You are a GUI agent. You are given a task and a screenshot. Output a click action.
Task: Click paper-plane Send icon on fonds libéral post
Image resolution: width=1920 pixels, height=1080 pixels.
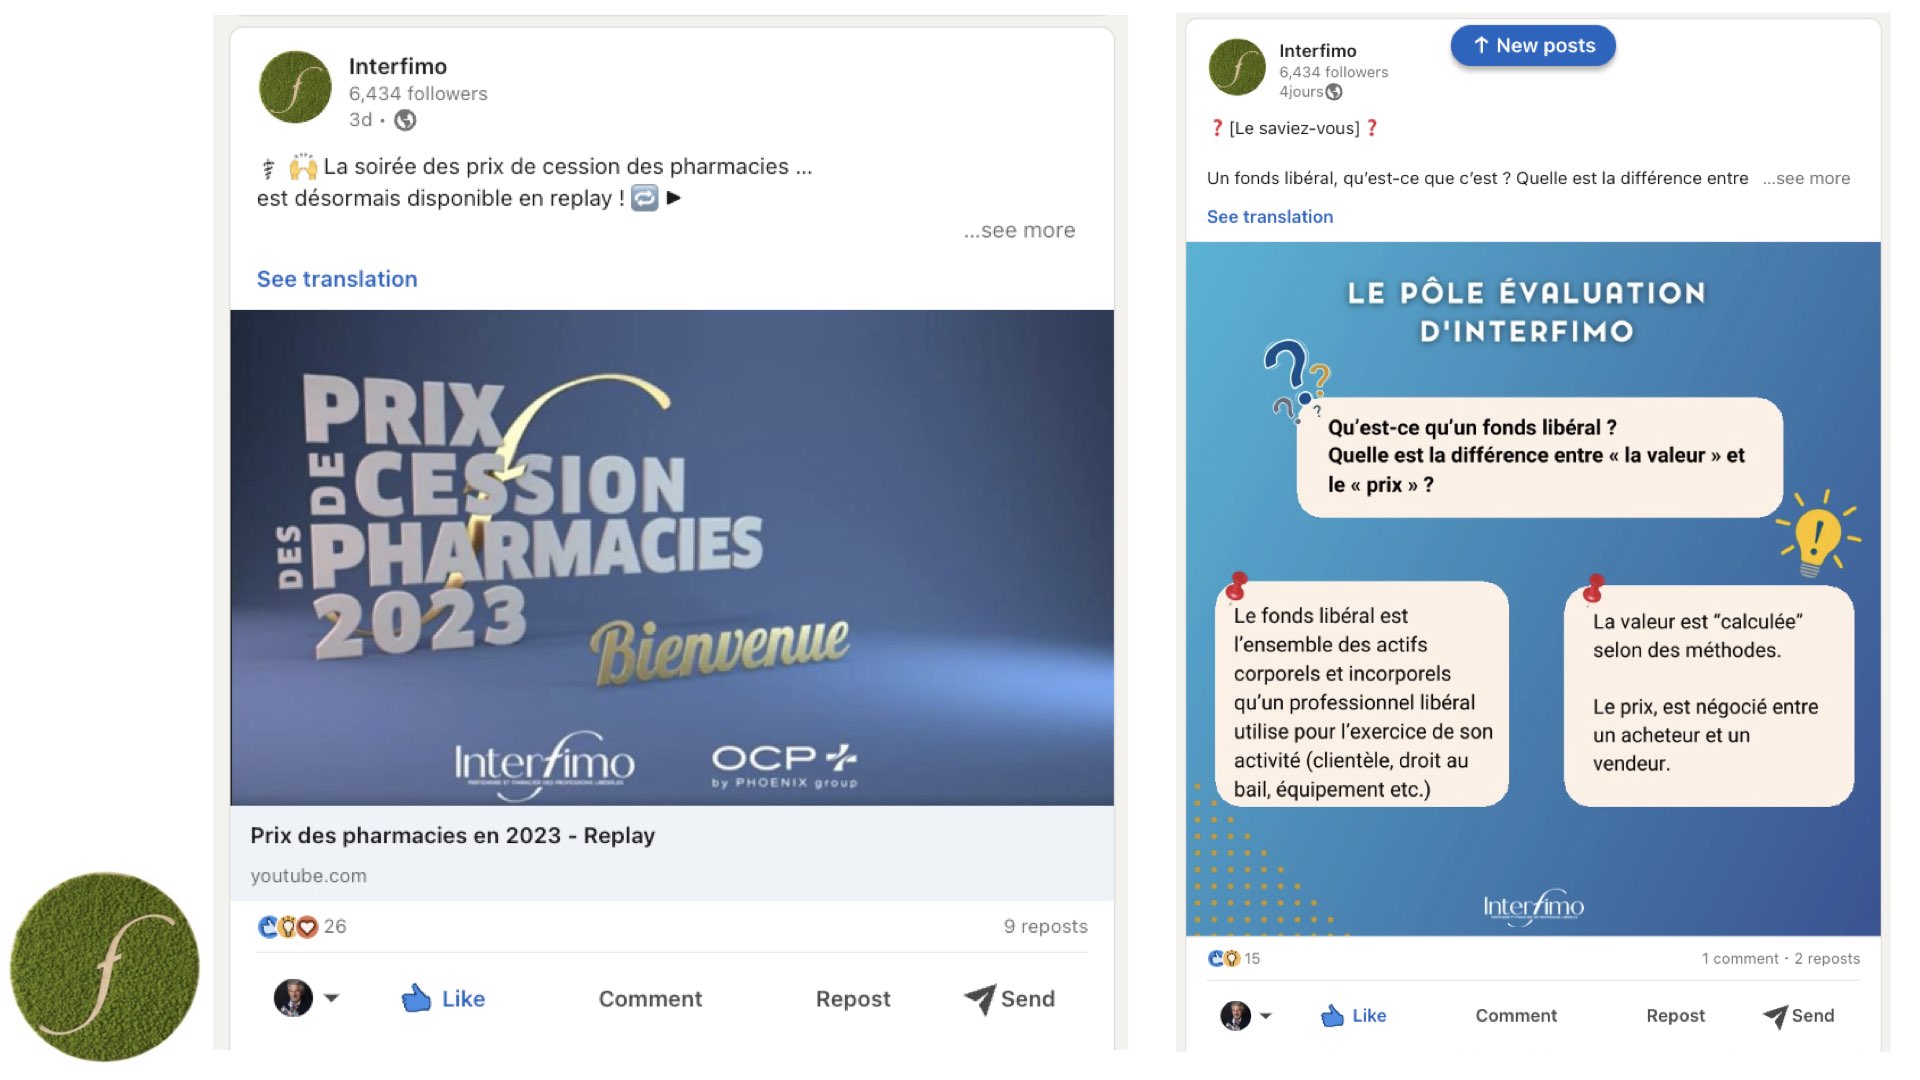coord(1775,1016)
